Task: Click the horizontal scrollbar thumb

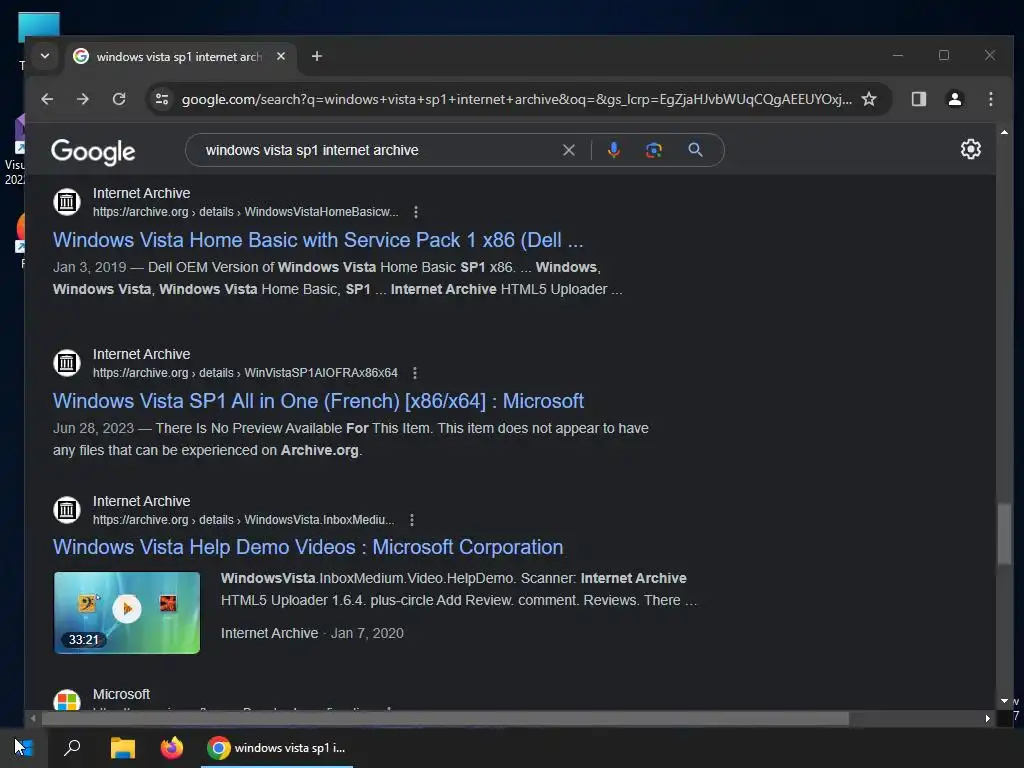Action: pyautogui.click(x=445, y=718)
